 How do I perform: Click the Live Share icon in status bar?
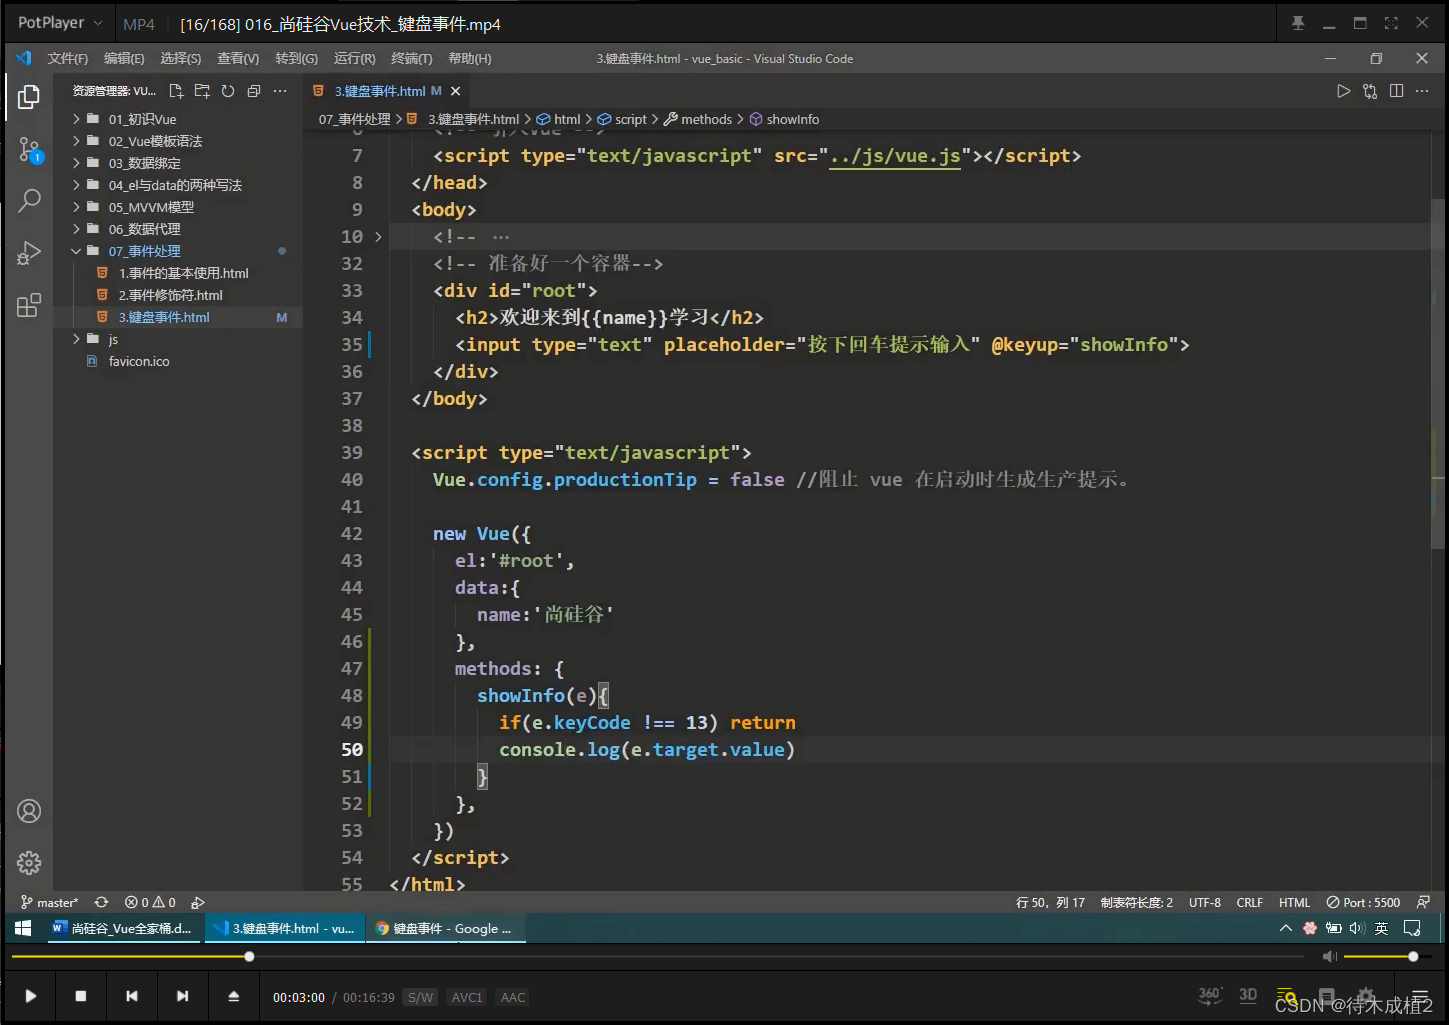(198, 902)
